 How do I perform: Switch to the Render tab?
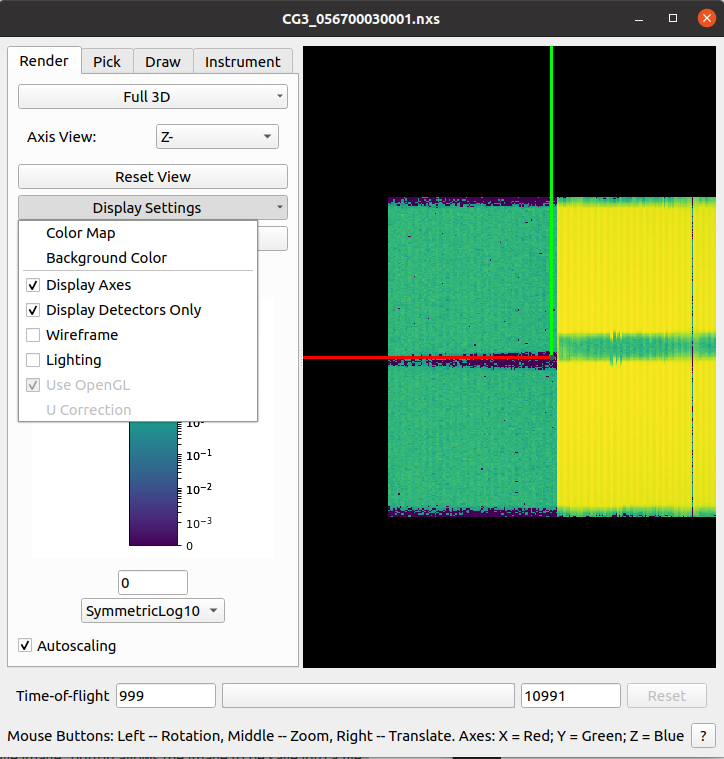44,61
